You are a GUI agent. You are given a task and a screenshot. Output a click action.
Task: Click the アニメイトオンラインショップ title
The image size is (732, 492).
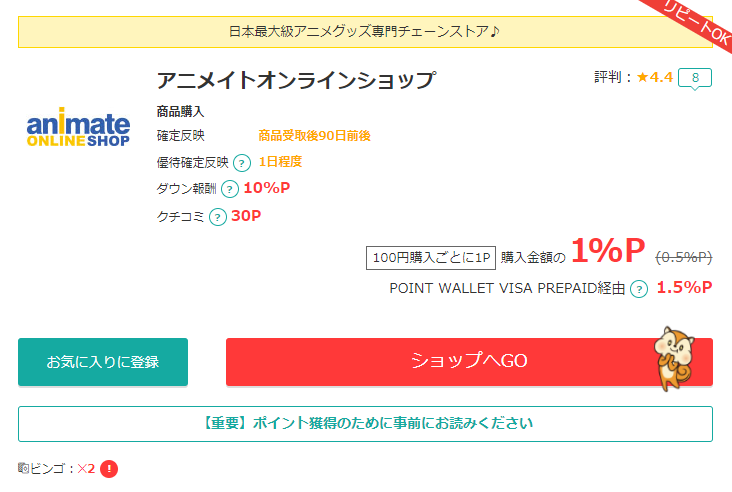[296, 80]
